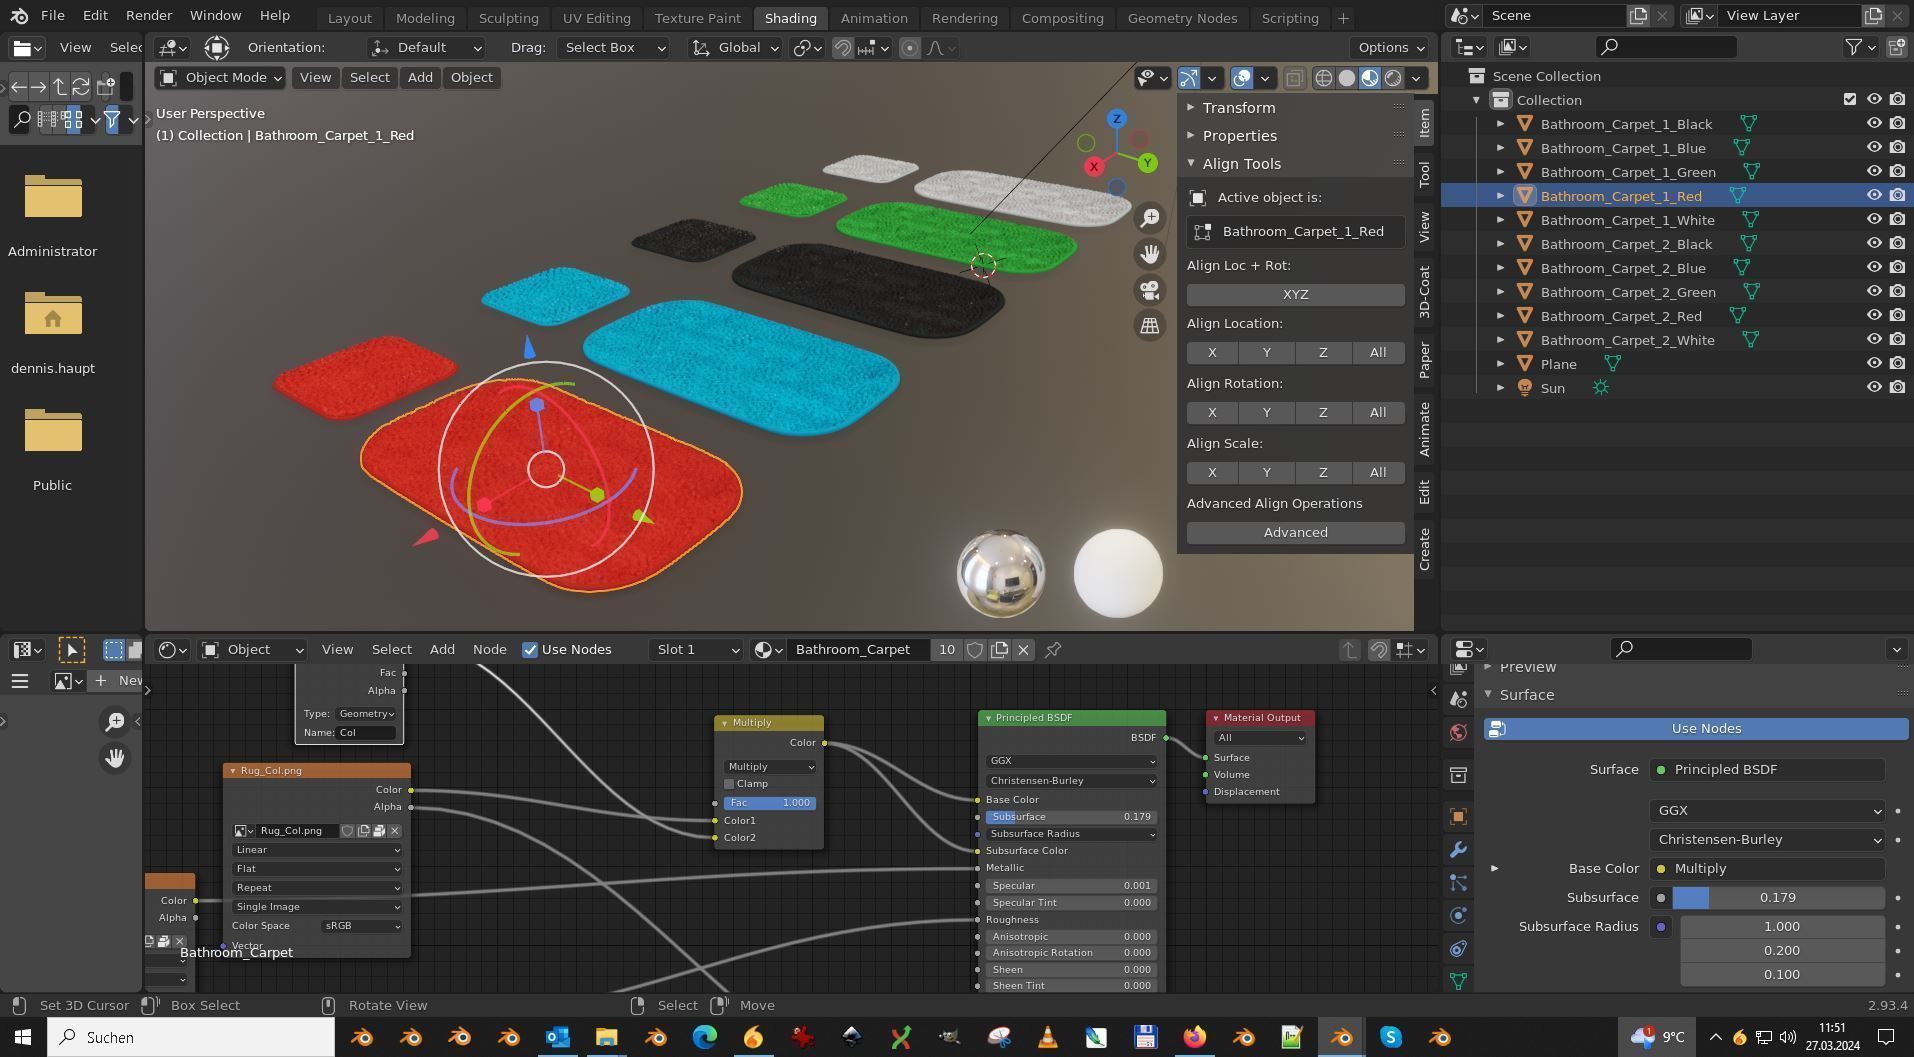Screen dimensions: 1914x1057
Task: Open the Object Mode dropdown
Action: [x=220, y=78]
